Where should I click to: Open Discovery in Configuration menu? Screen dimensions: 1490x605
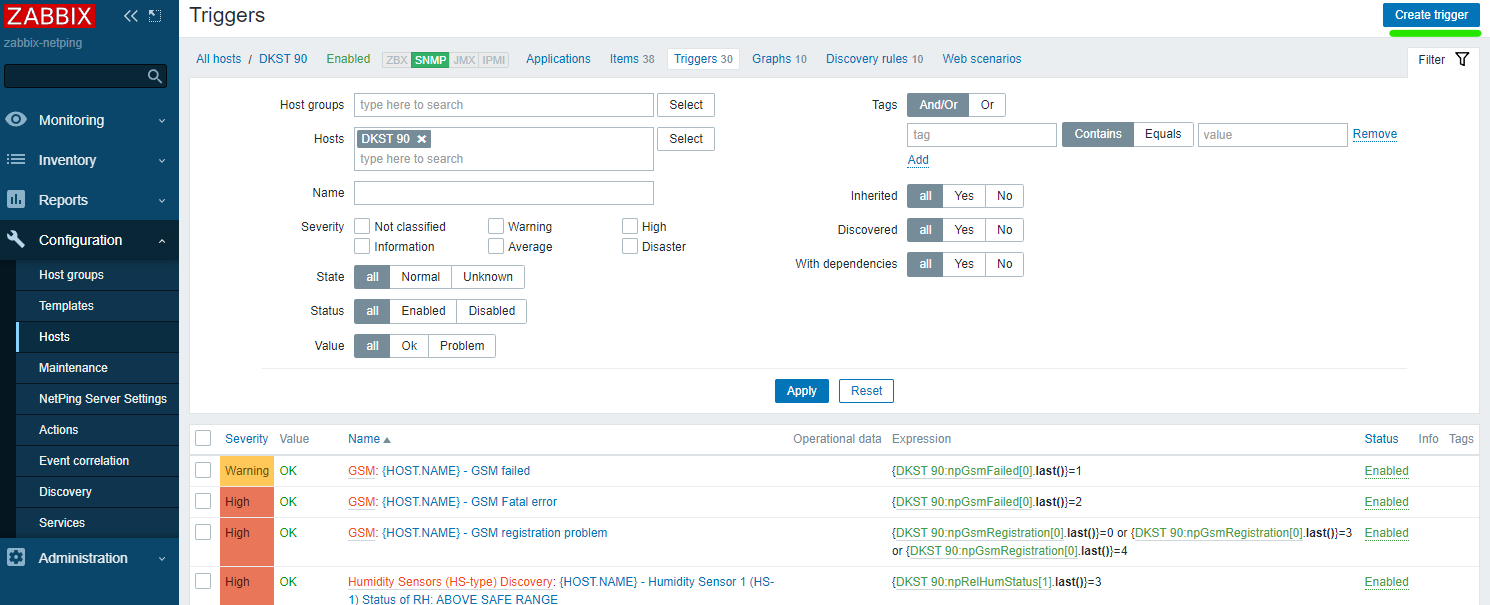tap(98, 492)
